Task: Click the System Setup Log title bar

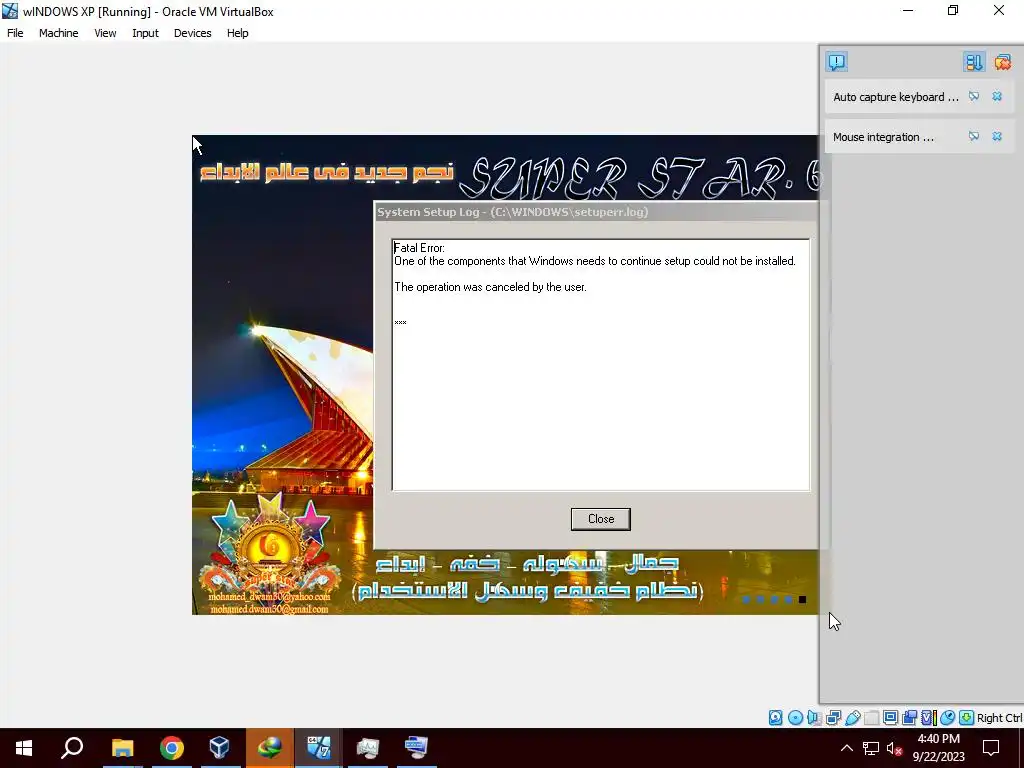Action: click(x=596, y=212)
